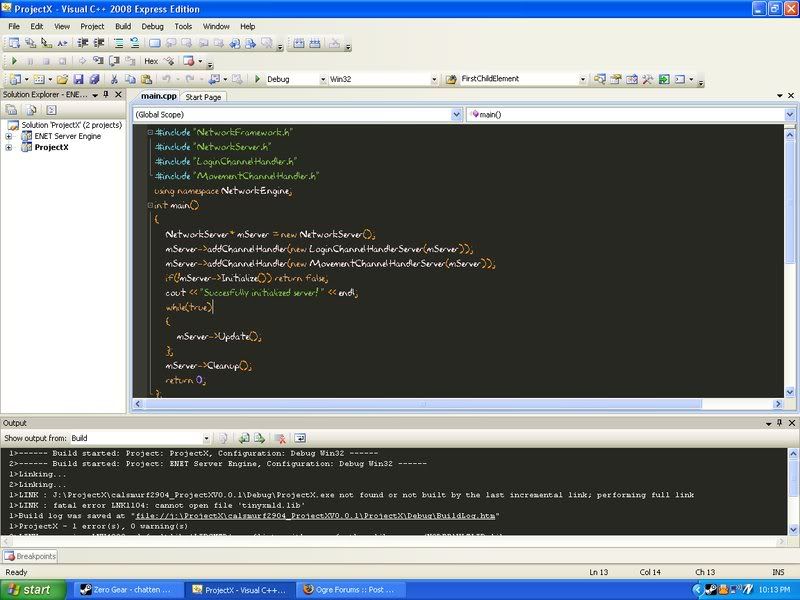Open the (Global Scope) dropdown
Image resolution: width=800 pixels, height=600 pixels.
[x=456, y=115]
